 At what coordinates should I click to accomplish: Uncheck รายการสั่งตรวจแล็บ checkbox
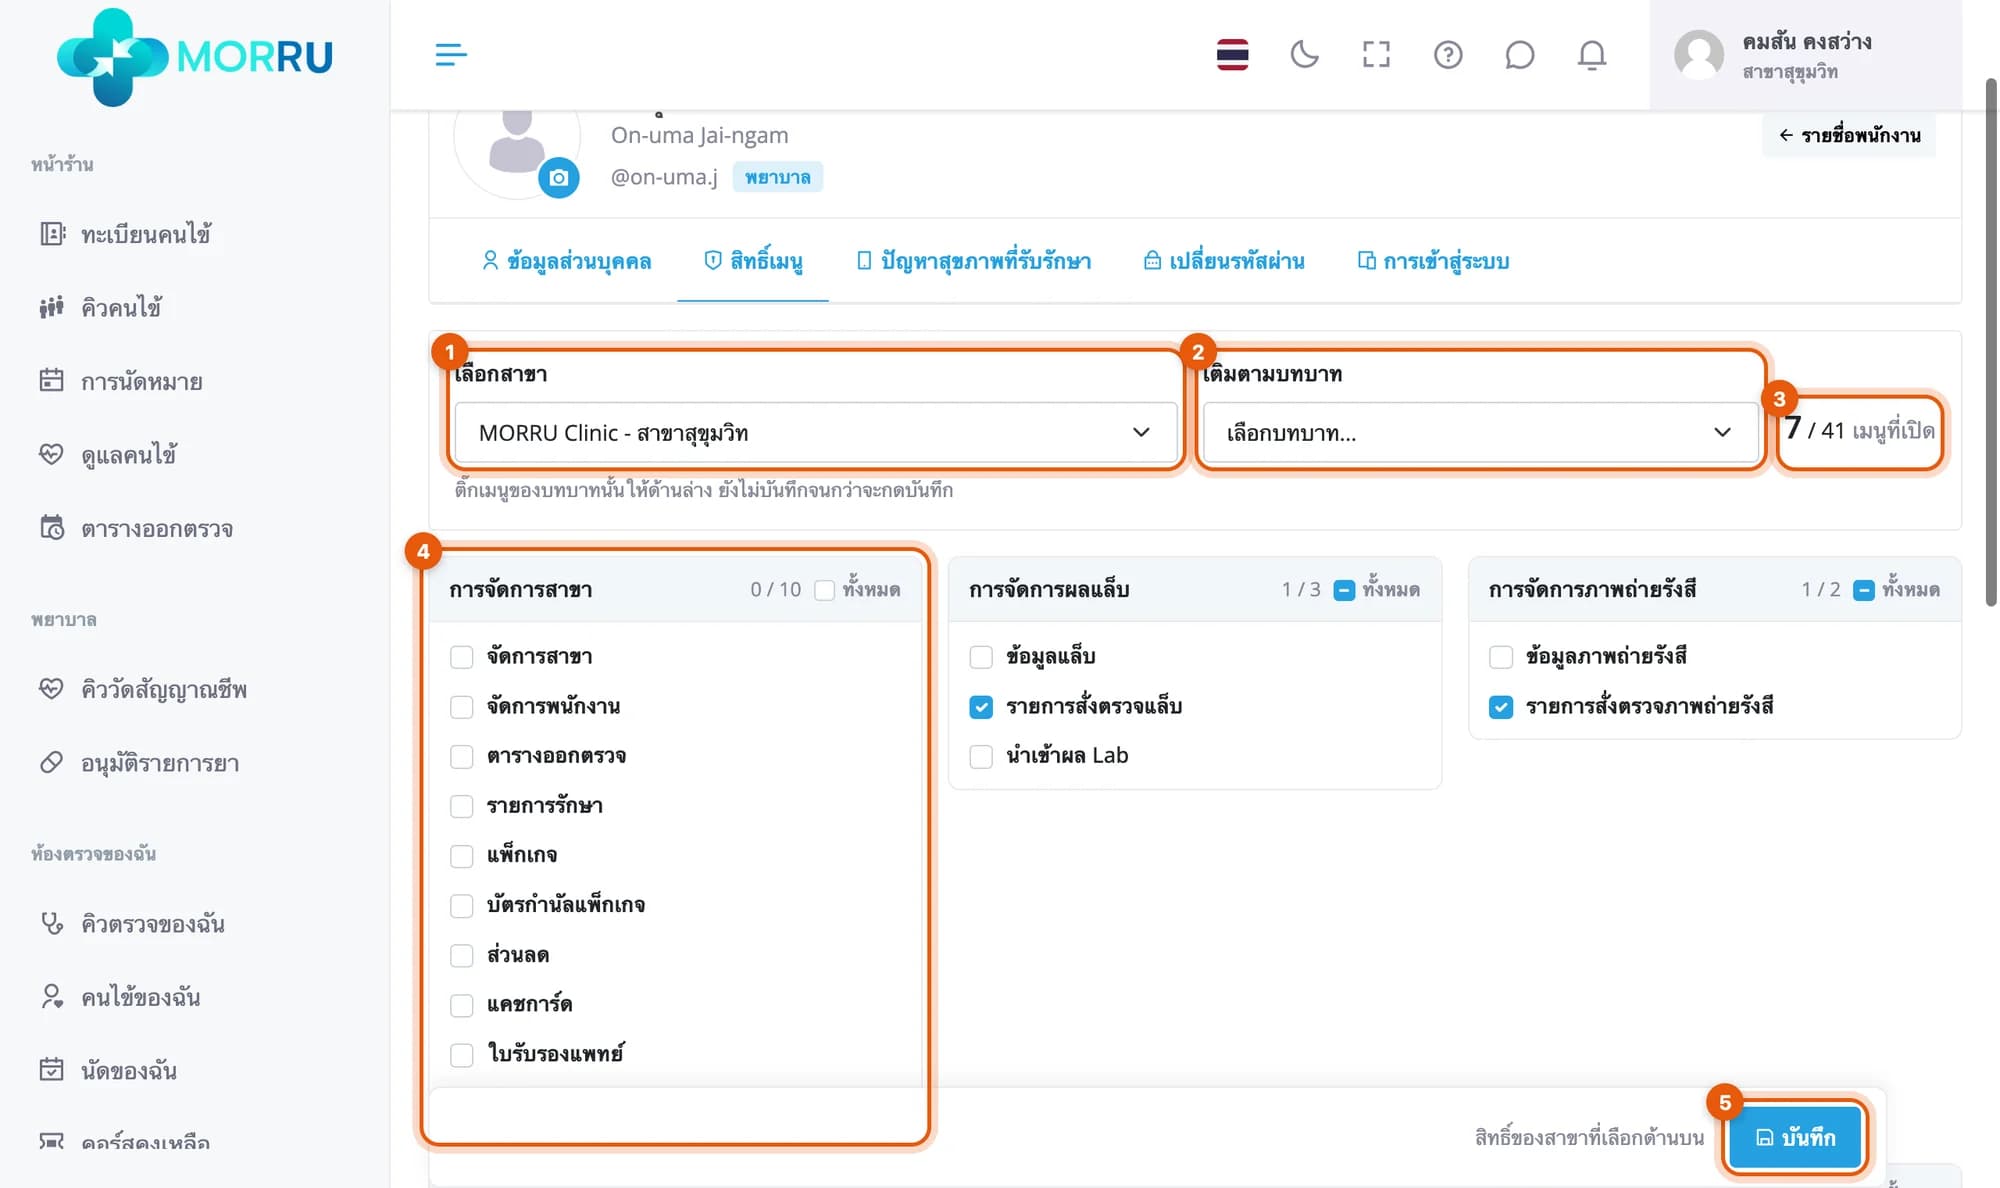tap(981, 707)
